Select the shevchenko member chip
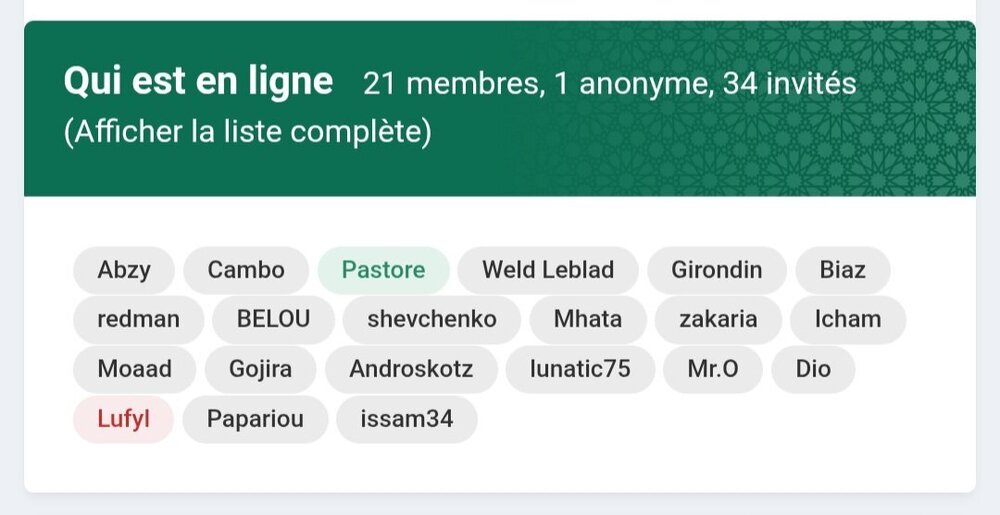Viewport: 1000px width, 515px height. (x=431, y=320)
